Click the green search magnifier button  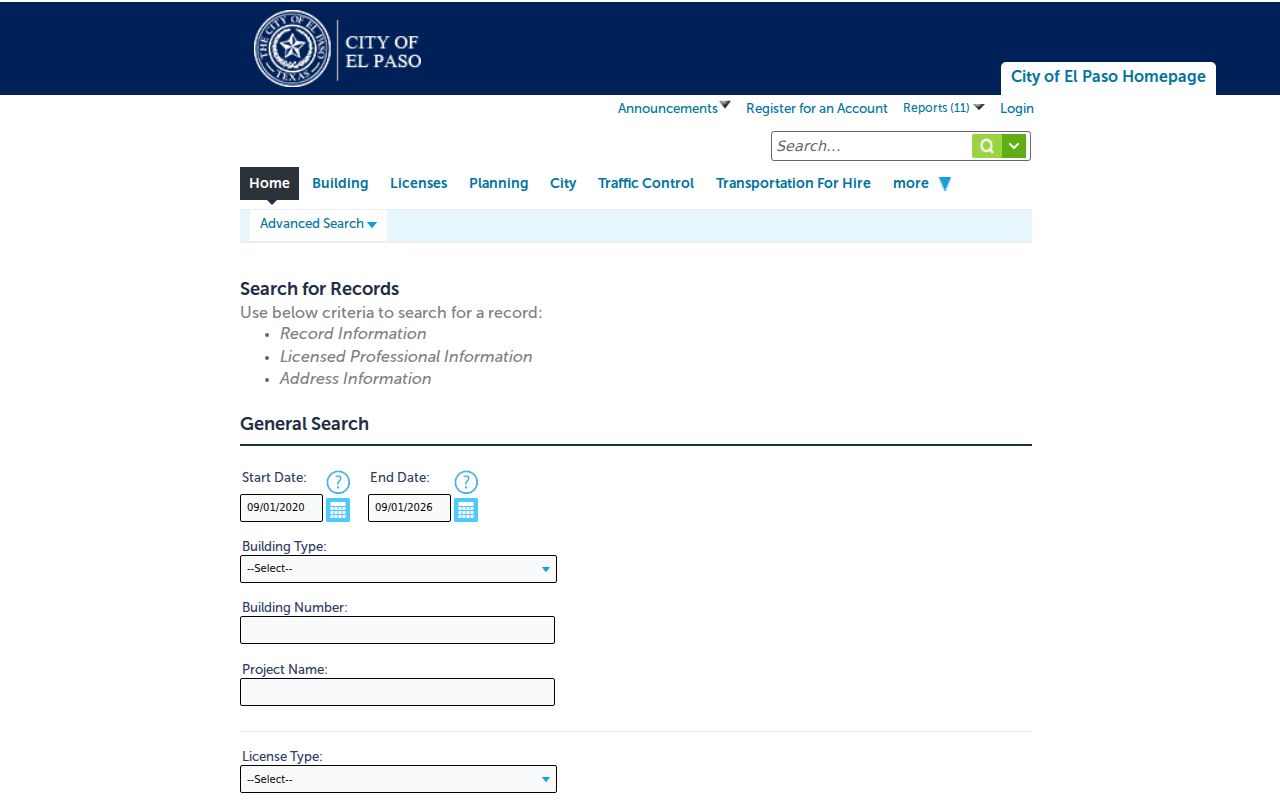(x=986, y=146)
